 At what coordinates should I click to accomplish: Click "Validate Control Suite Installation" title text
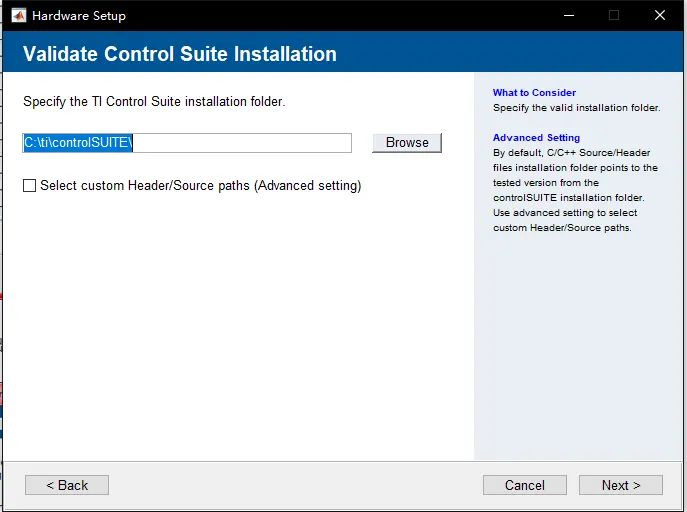coord(180,54)
